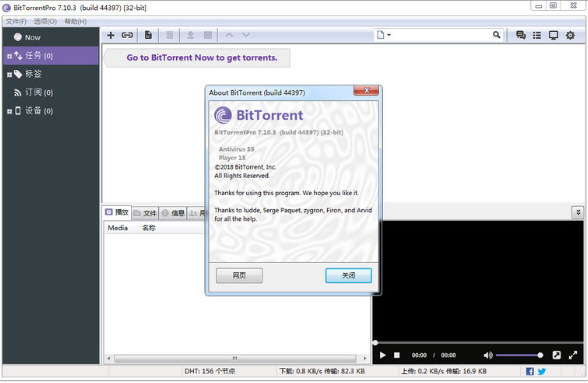588x383 pixels.
Task: Click the BitTorrent logo in About dialog
Action: coord(259,116)
